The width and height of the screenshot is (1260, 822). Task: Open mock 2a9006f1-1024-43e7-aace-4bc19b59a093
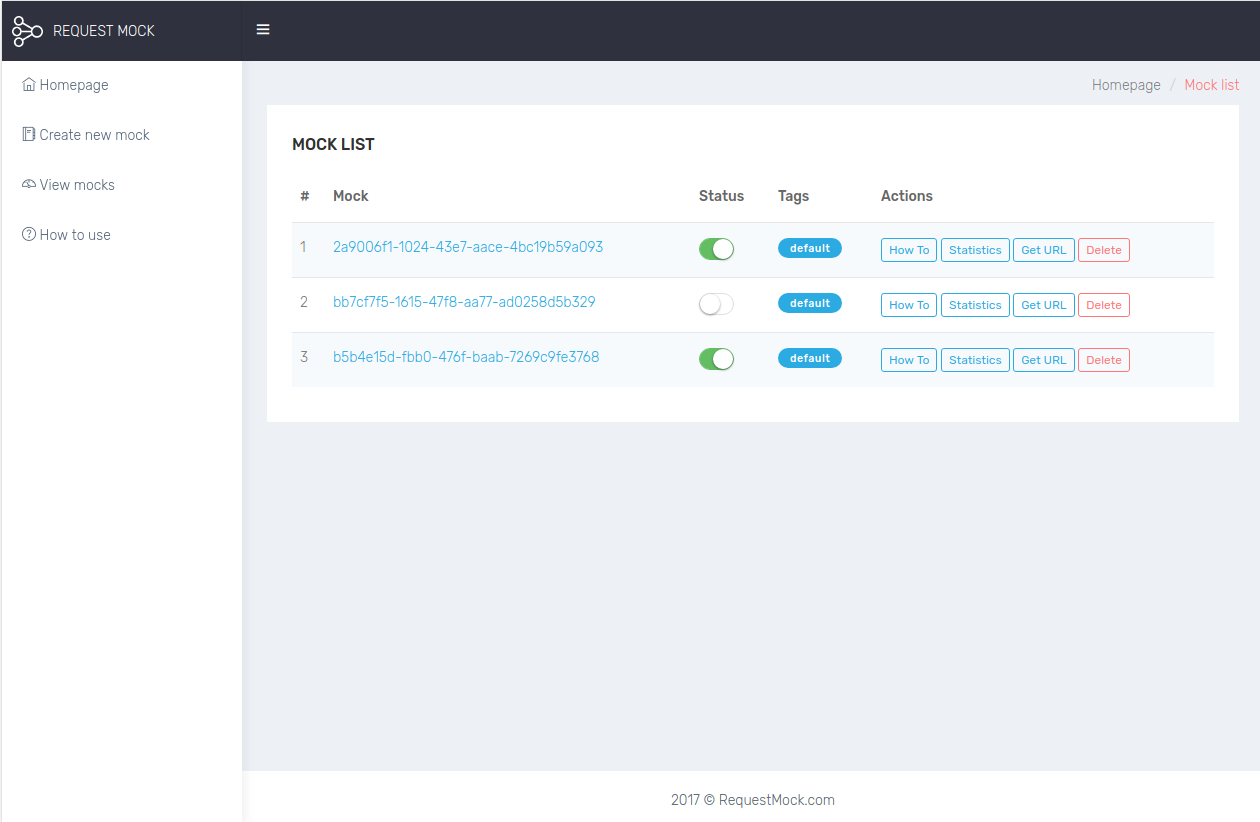click(x=468, y=247)
